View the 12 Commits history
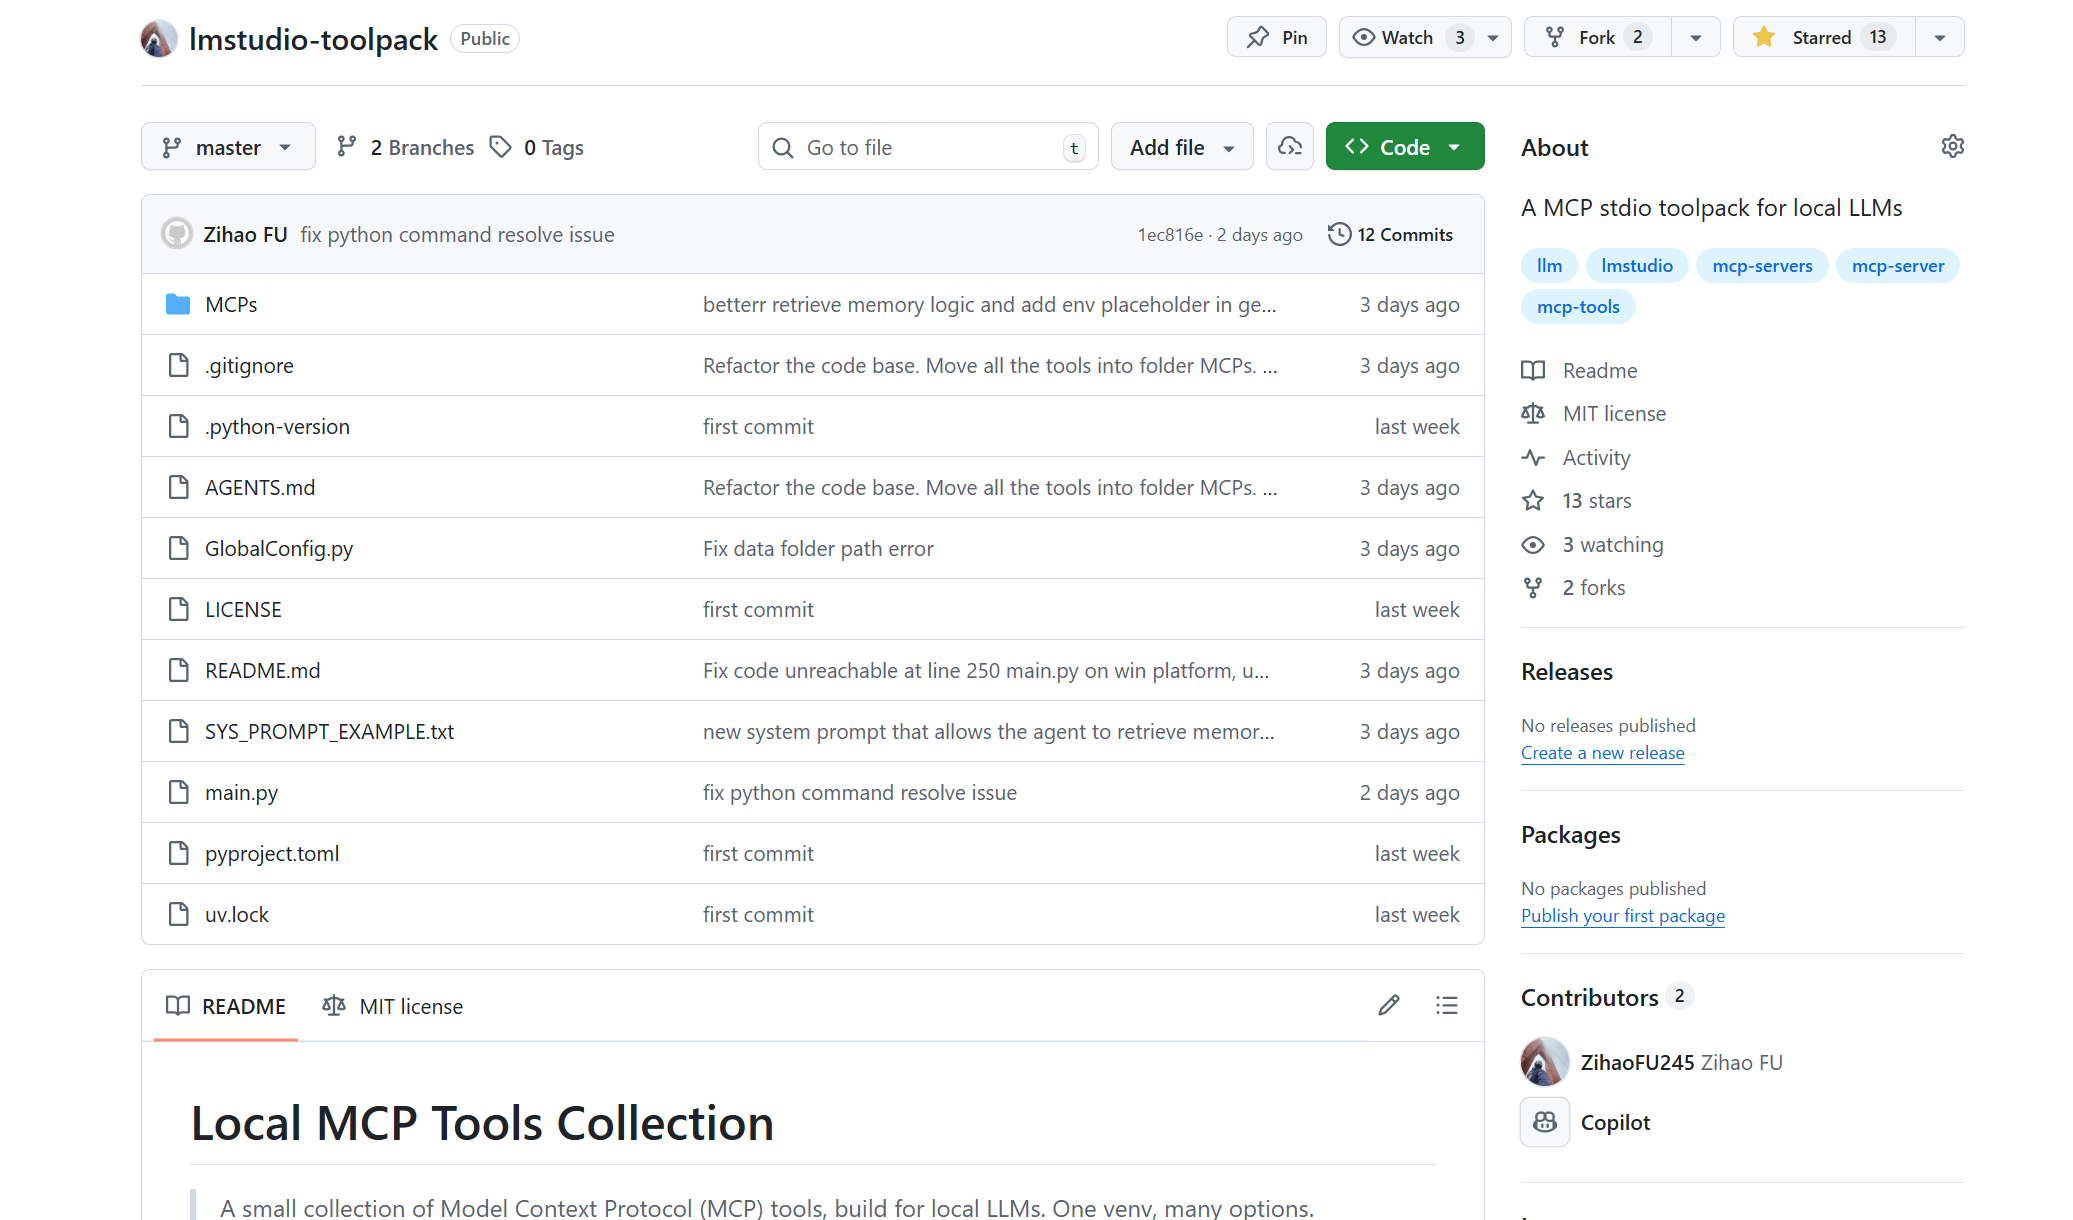This screenshot has width=2073, height=1220. click(x=1390, y=234)
